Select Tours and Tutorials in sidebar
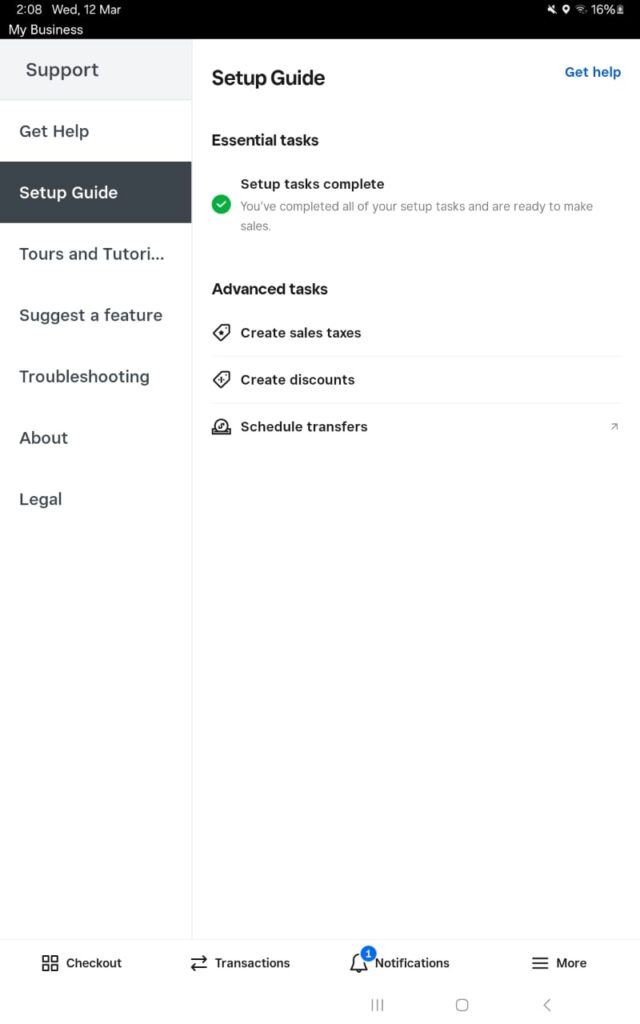The image size is (640, 1024). (91, 254)
